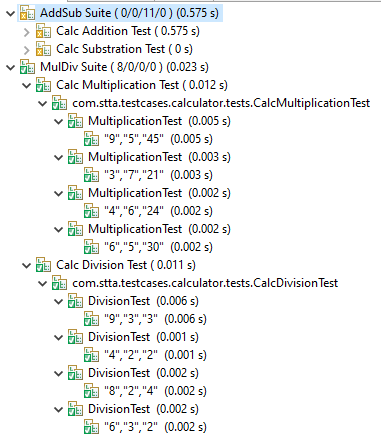Click the Calc Division Test passed icon

coord(43,265)
